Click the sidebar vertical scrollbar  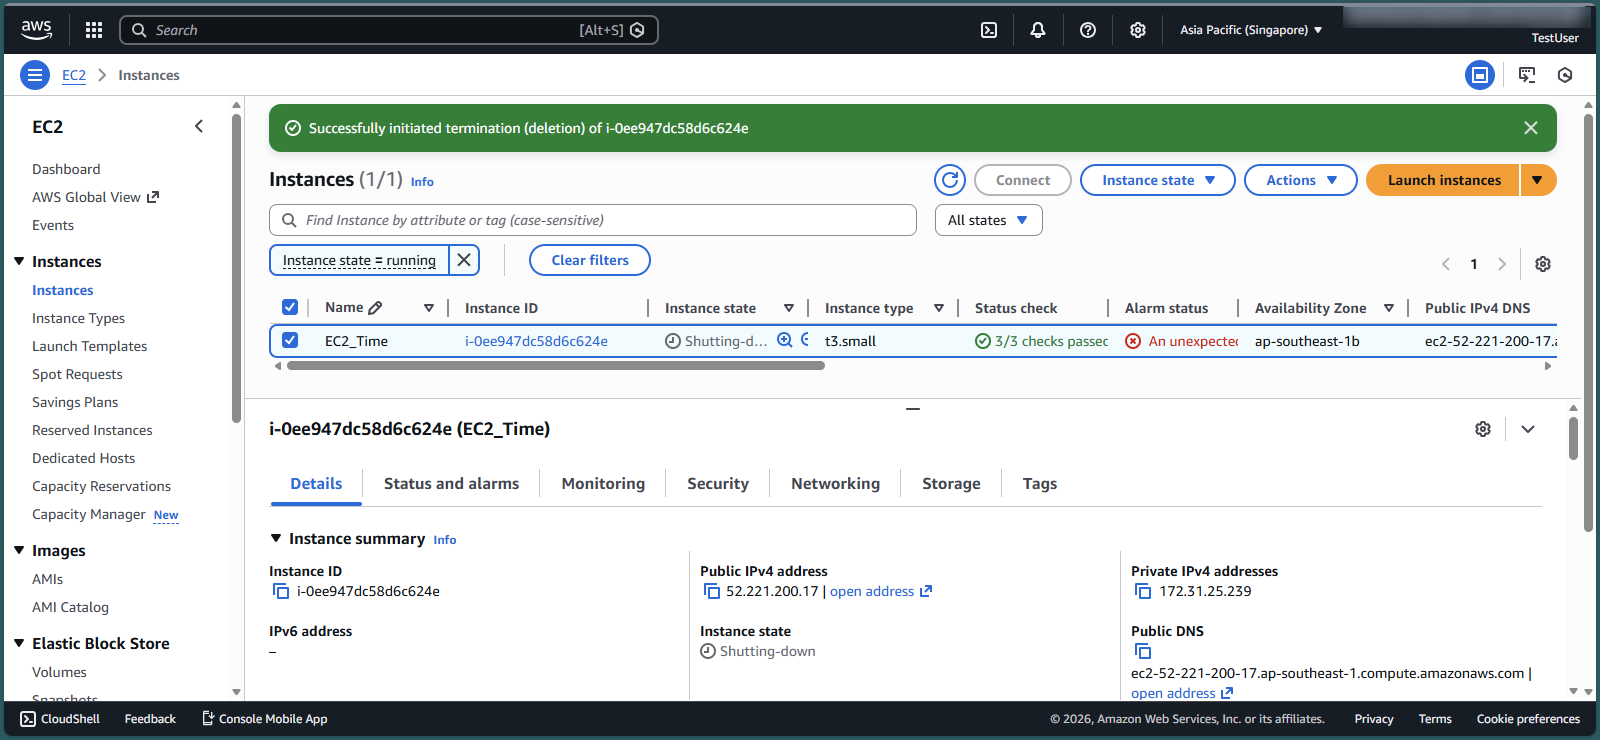coord(236,268)
